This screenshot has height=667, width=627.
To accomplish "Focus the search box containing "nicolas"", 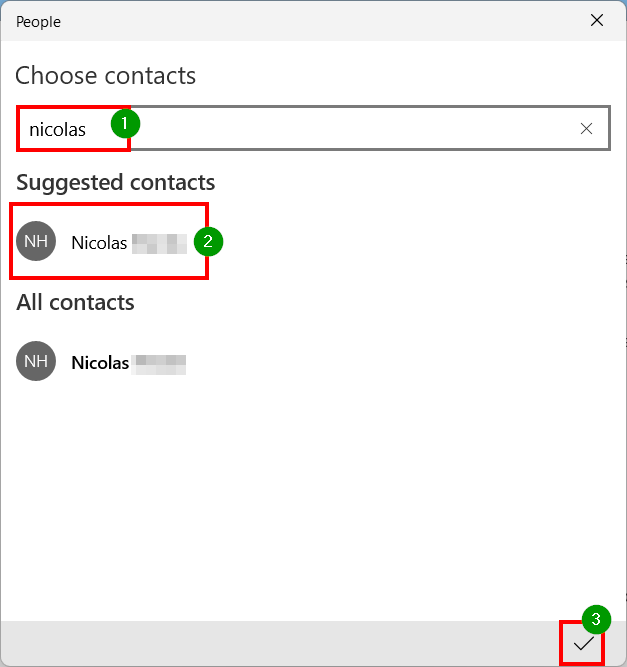I will tap(314, 128).
